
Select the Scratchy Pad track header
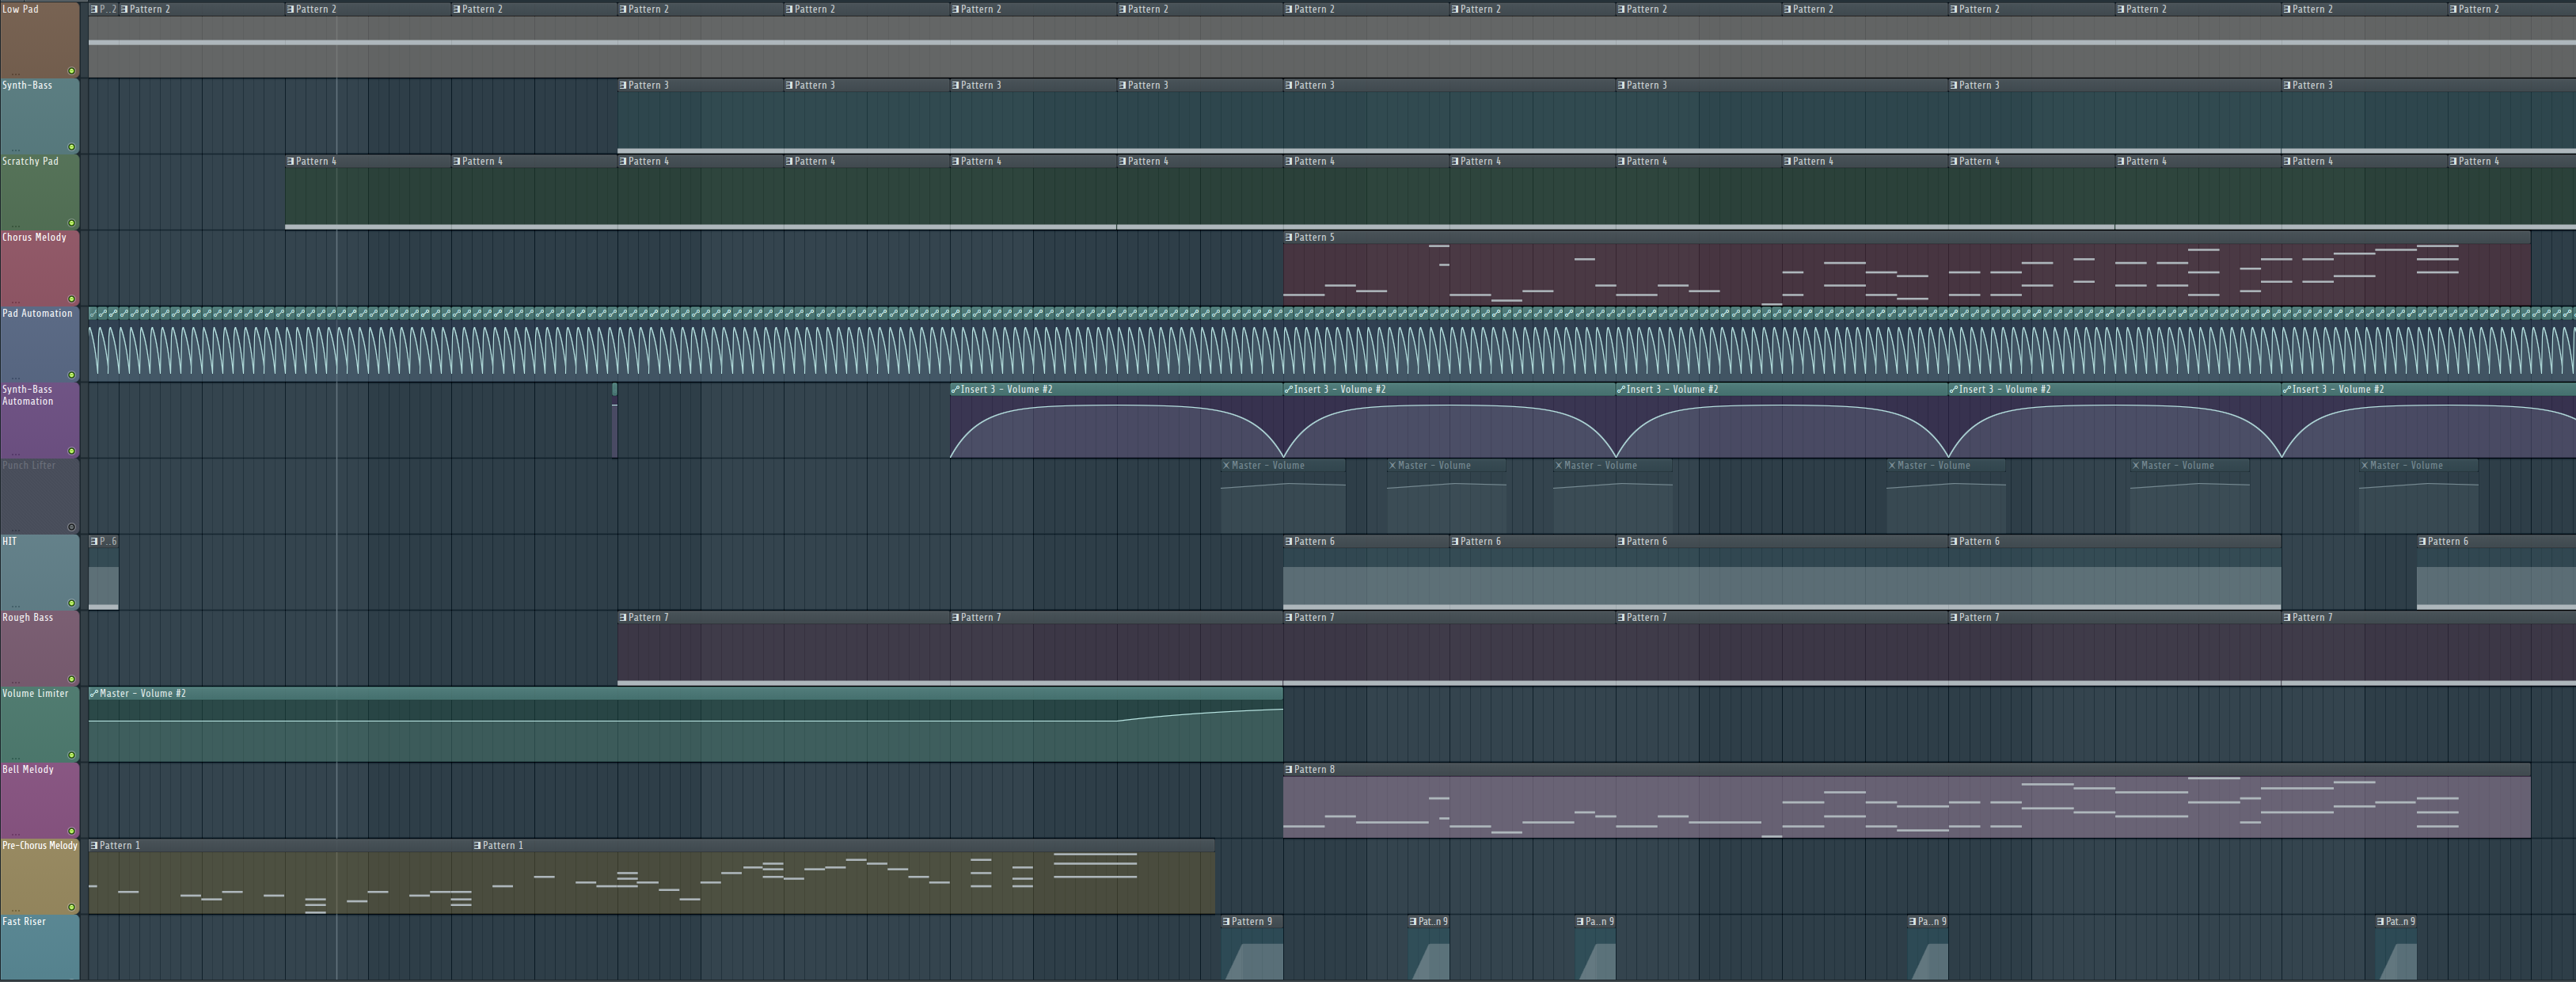point(40,192)
